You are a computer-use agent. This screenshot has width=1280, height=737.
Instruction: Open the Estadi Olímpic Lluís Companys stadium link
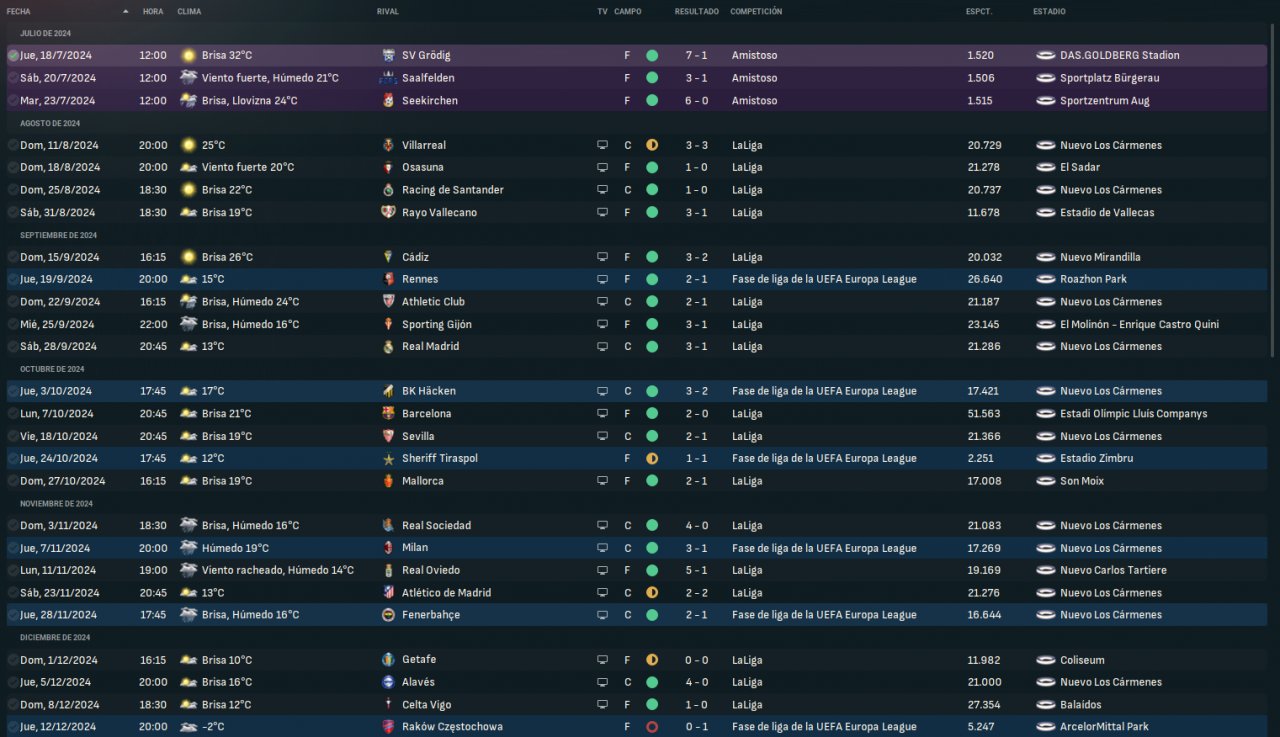click(x=1133, y=413)
